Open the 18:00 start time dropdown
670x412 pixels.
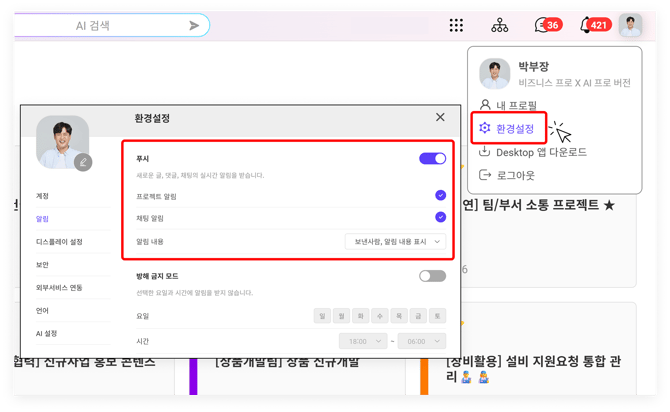tap(364, 340)
